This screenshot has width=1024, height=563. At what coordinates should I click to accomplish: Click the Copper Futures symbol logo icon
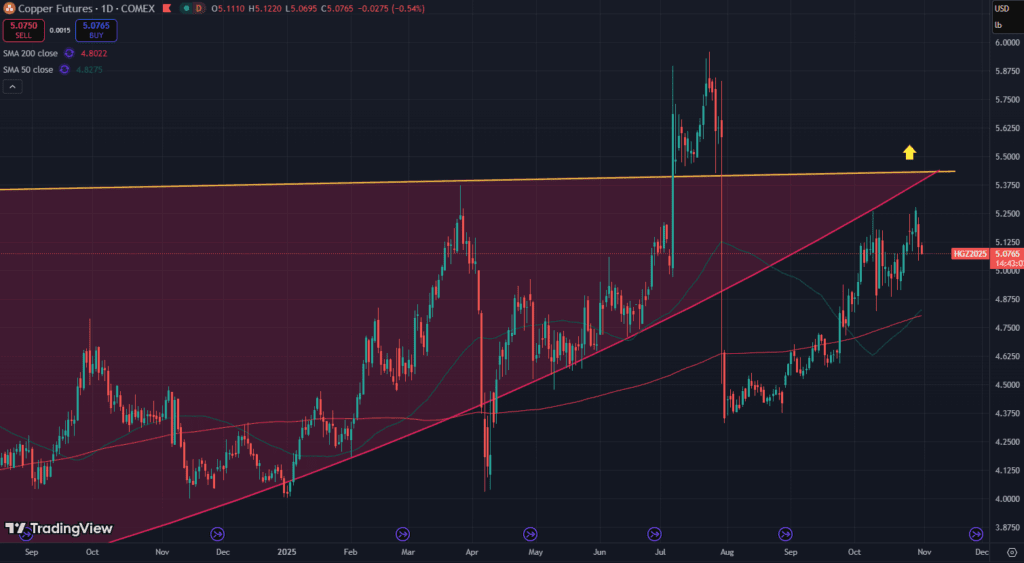(x=9, y=8)
